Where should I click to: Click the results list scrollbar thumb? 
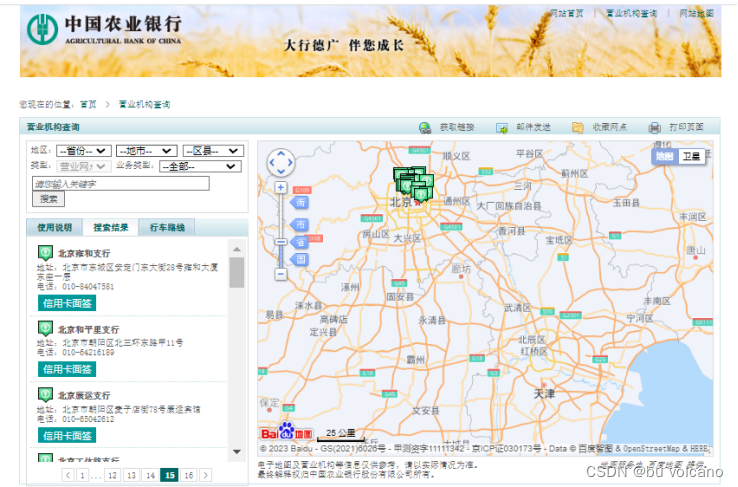click(237, 272)
